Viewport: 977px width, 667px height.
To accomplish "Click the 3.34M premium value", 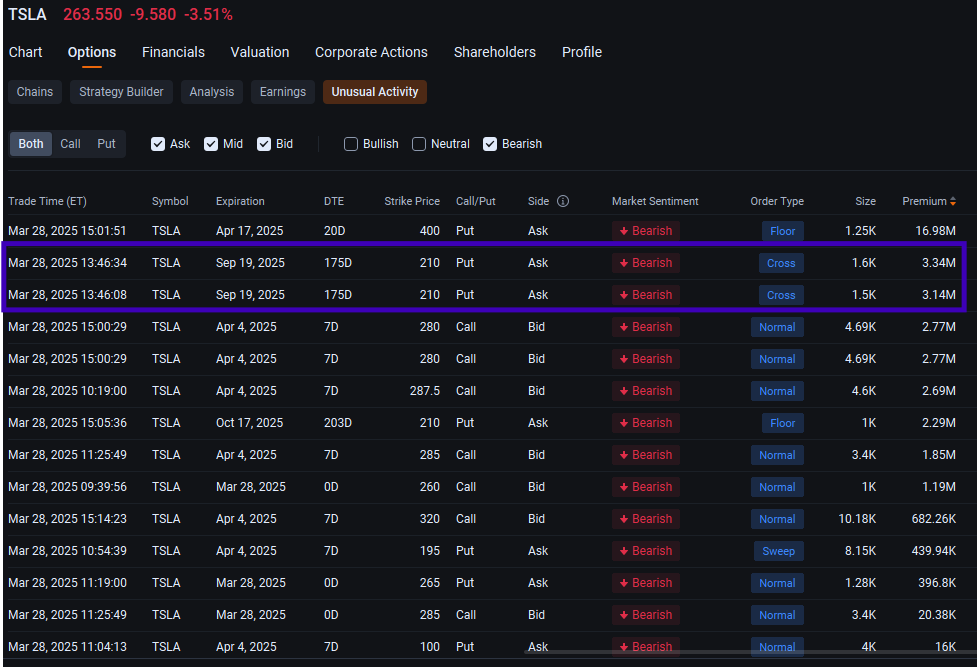I will pos(939,263).
